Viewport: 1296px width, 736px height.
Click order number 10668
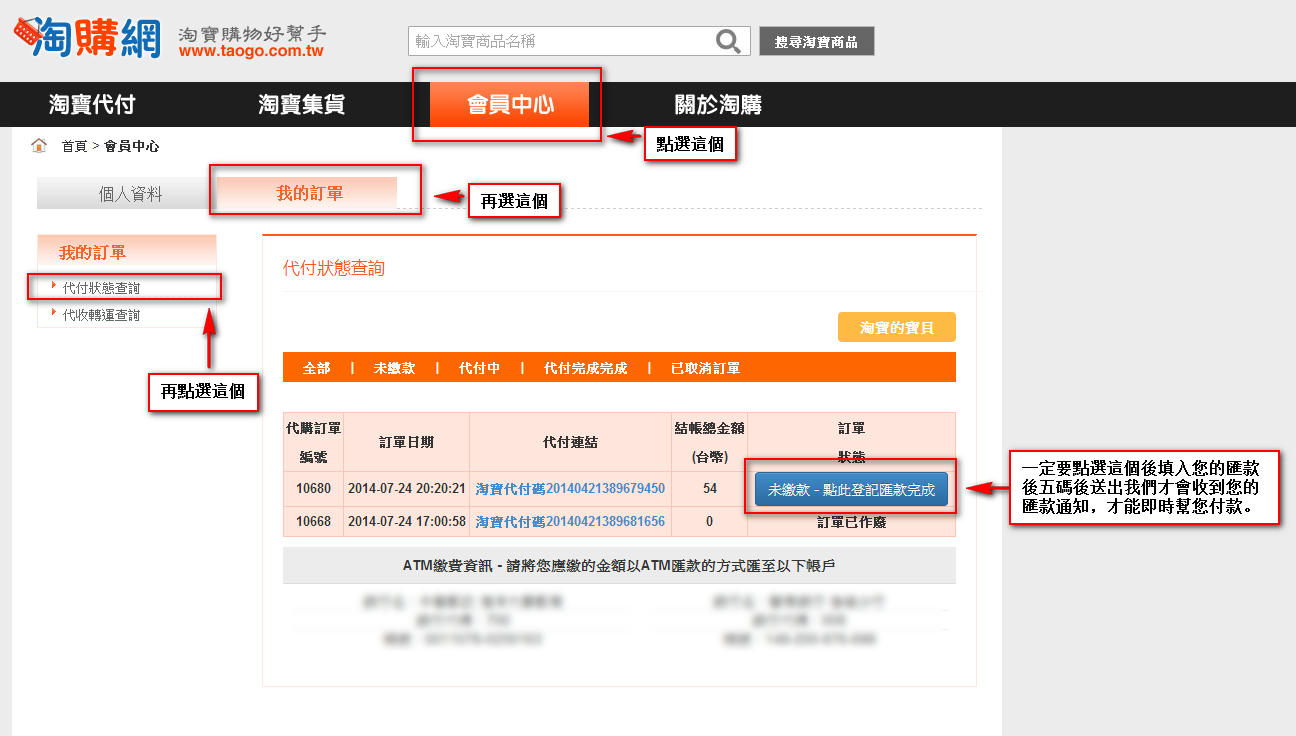pyautogui.click(x=313, y=522)
